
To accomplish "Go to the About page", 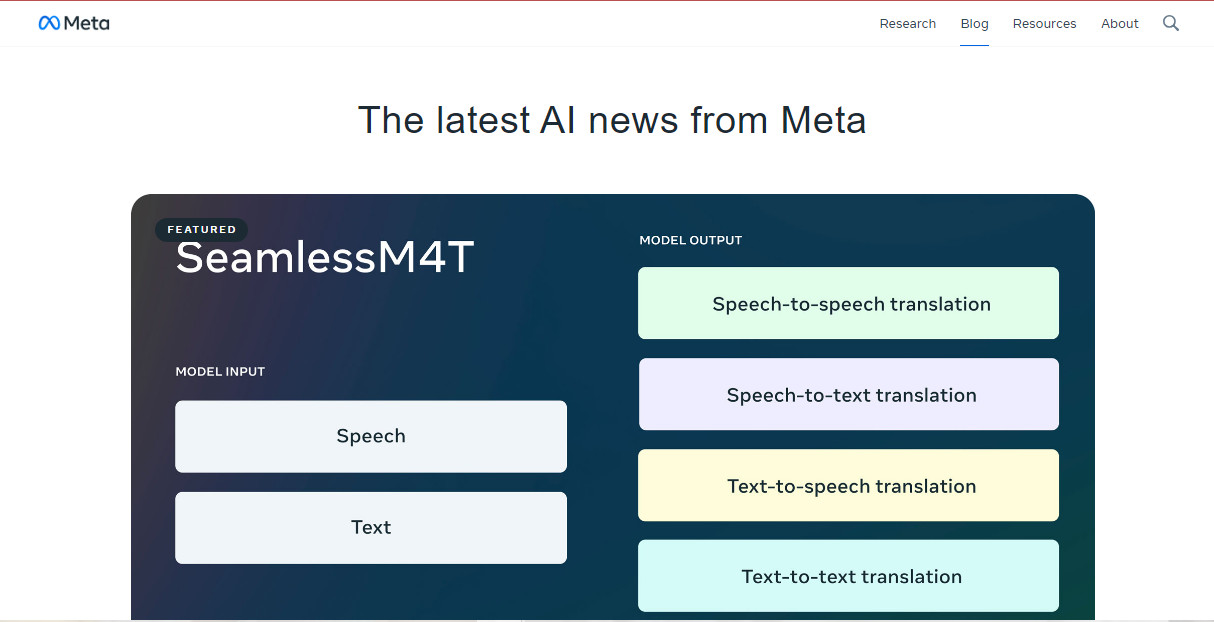I will click(1120, 24).
